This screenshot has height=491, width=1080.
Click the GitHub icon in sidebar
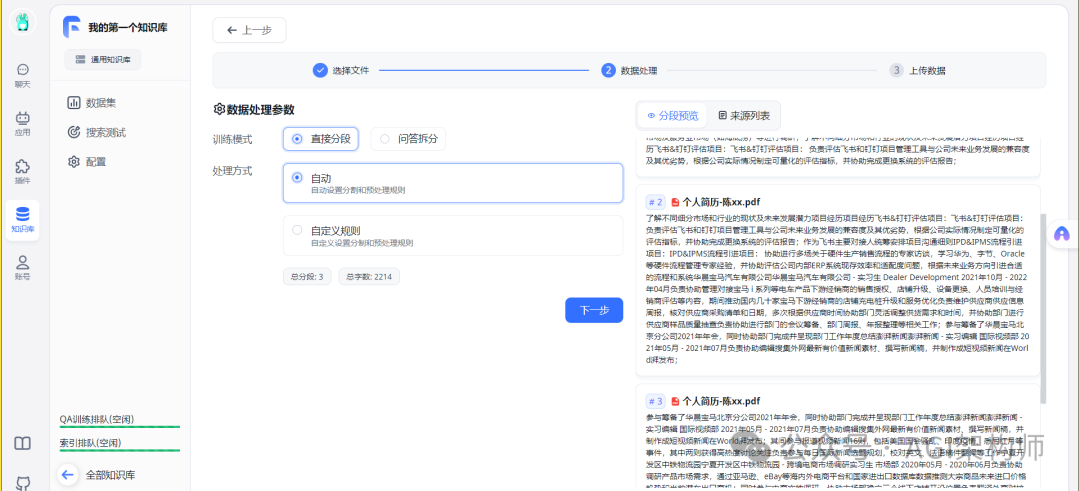[23, 483]
